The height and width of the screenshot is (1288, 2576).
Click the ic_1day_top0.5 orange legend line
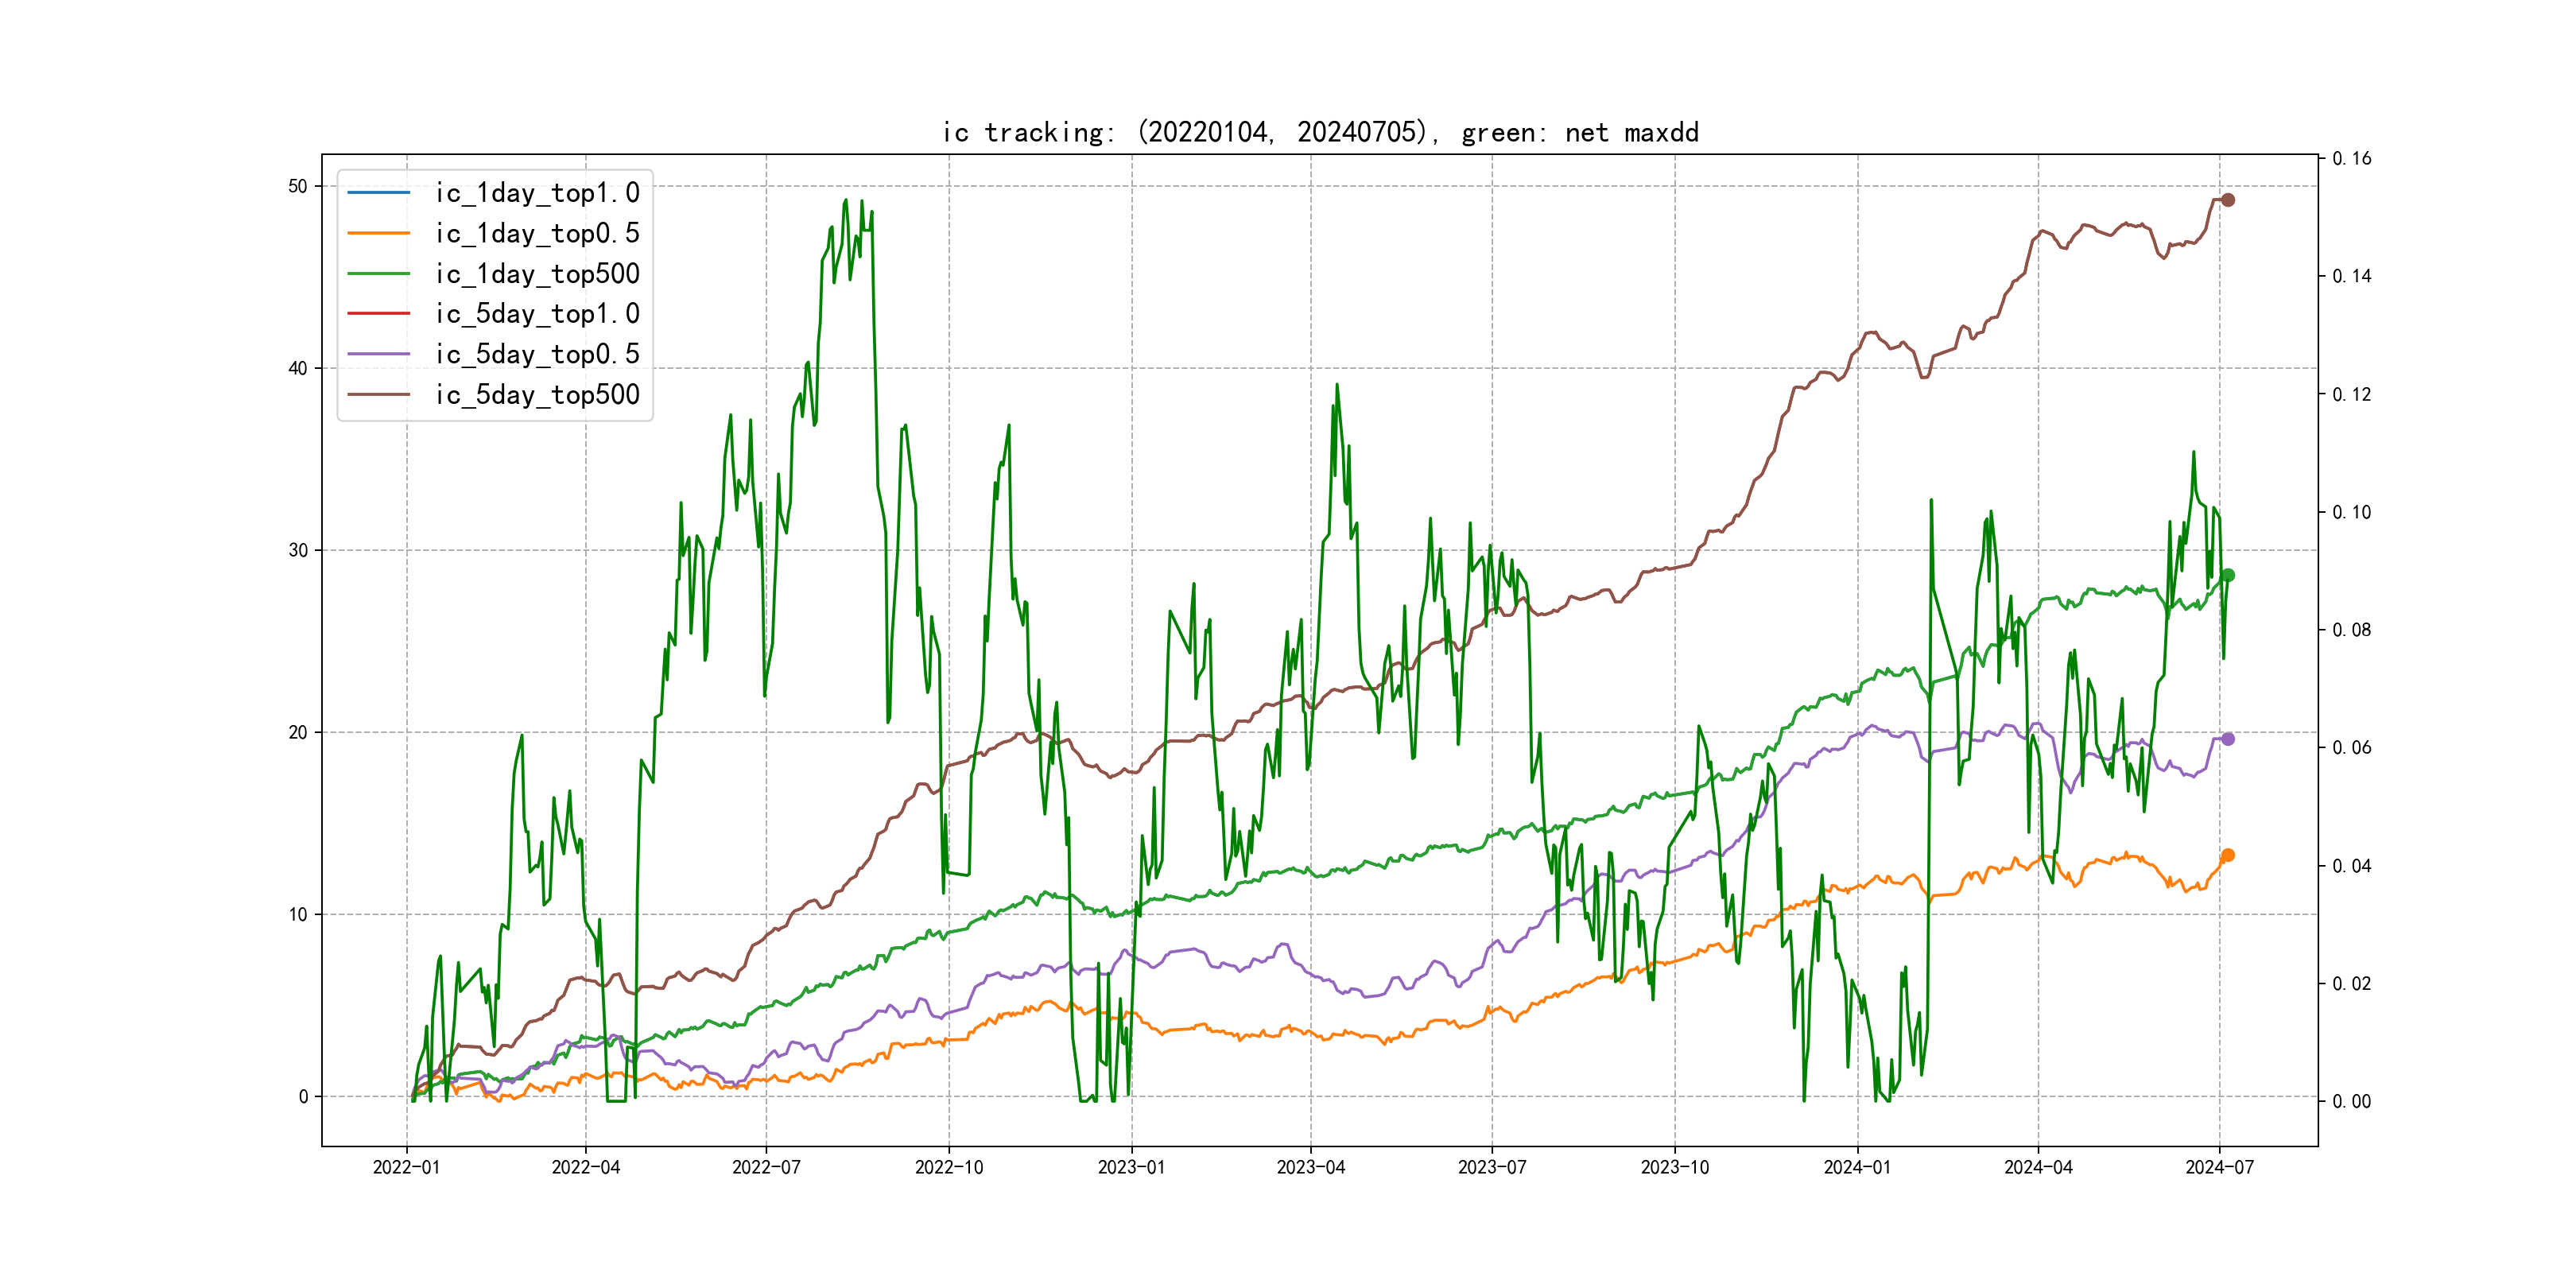378,233
